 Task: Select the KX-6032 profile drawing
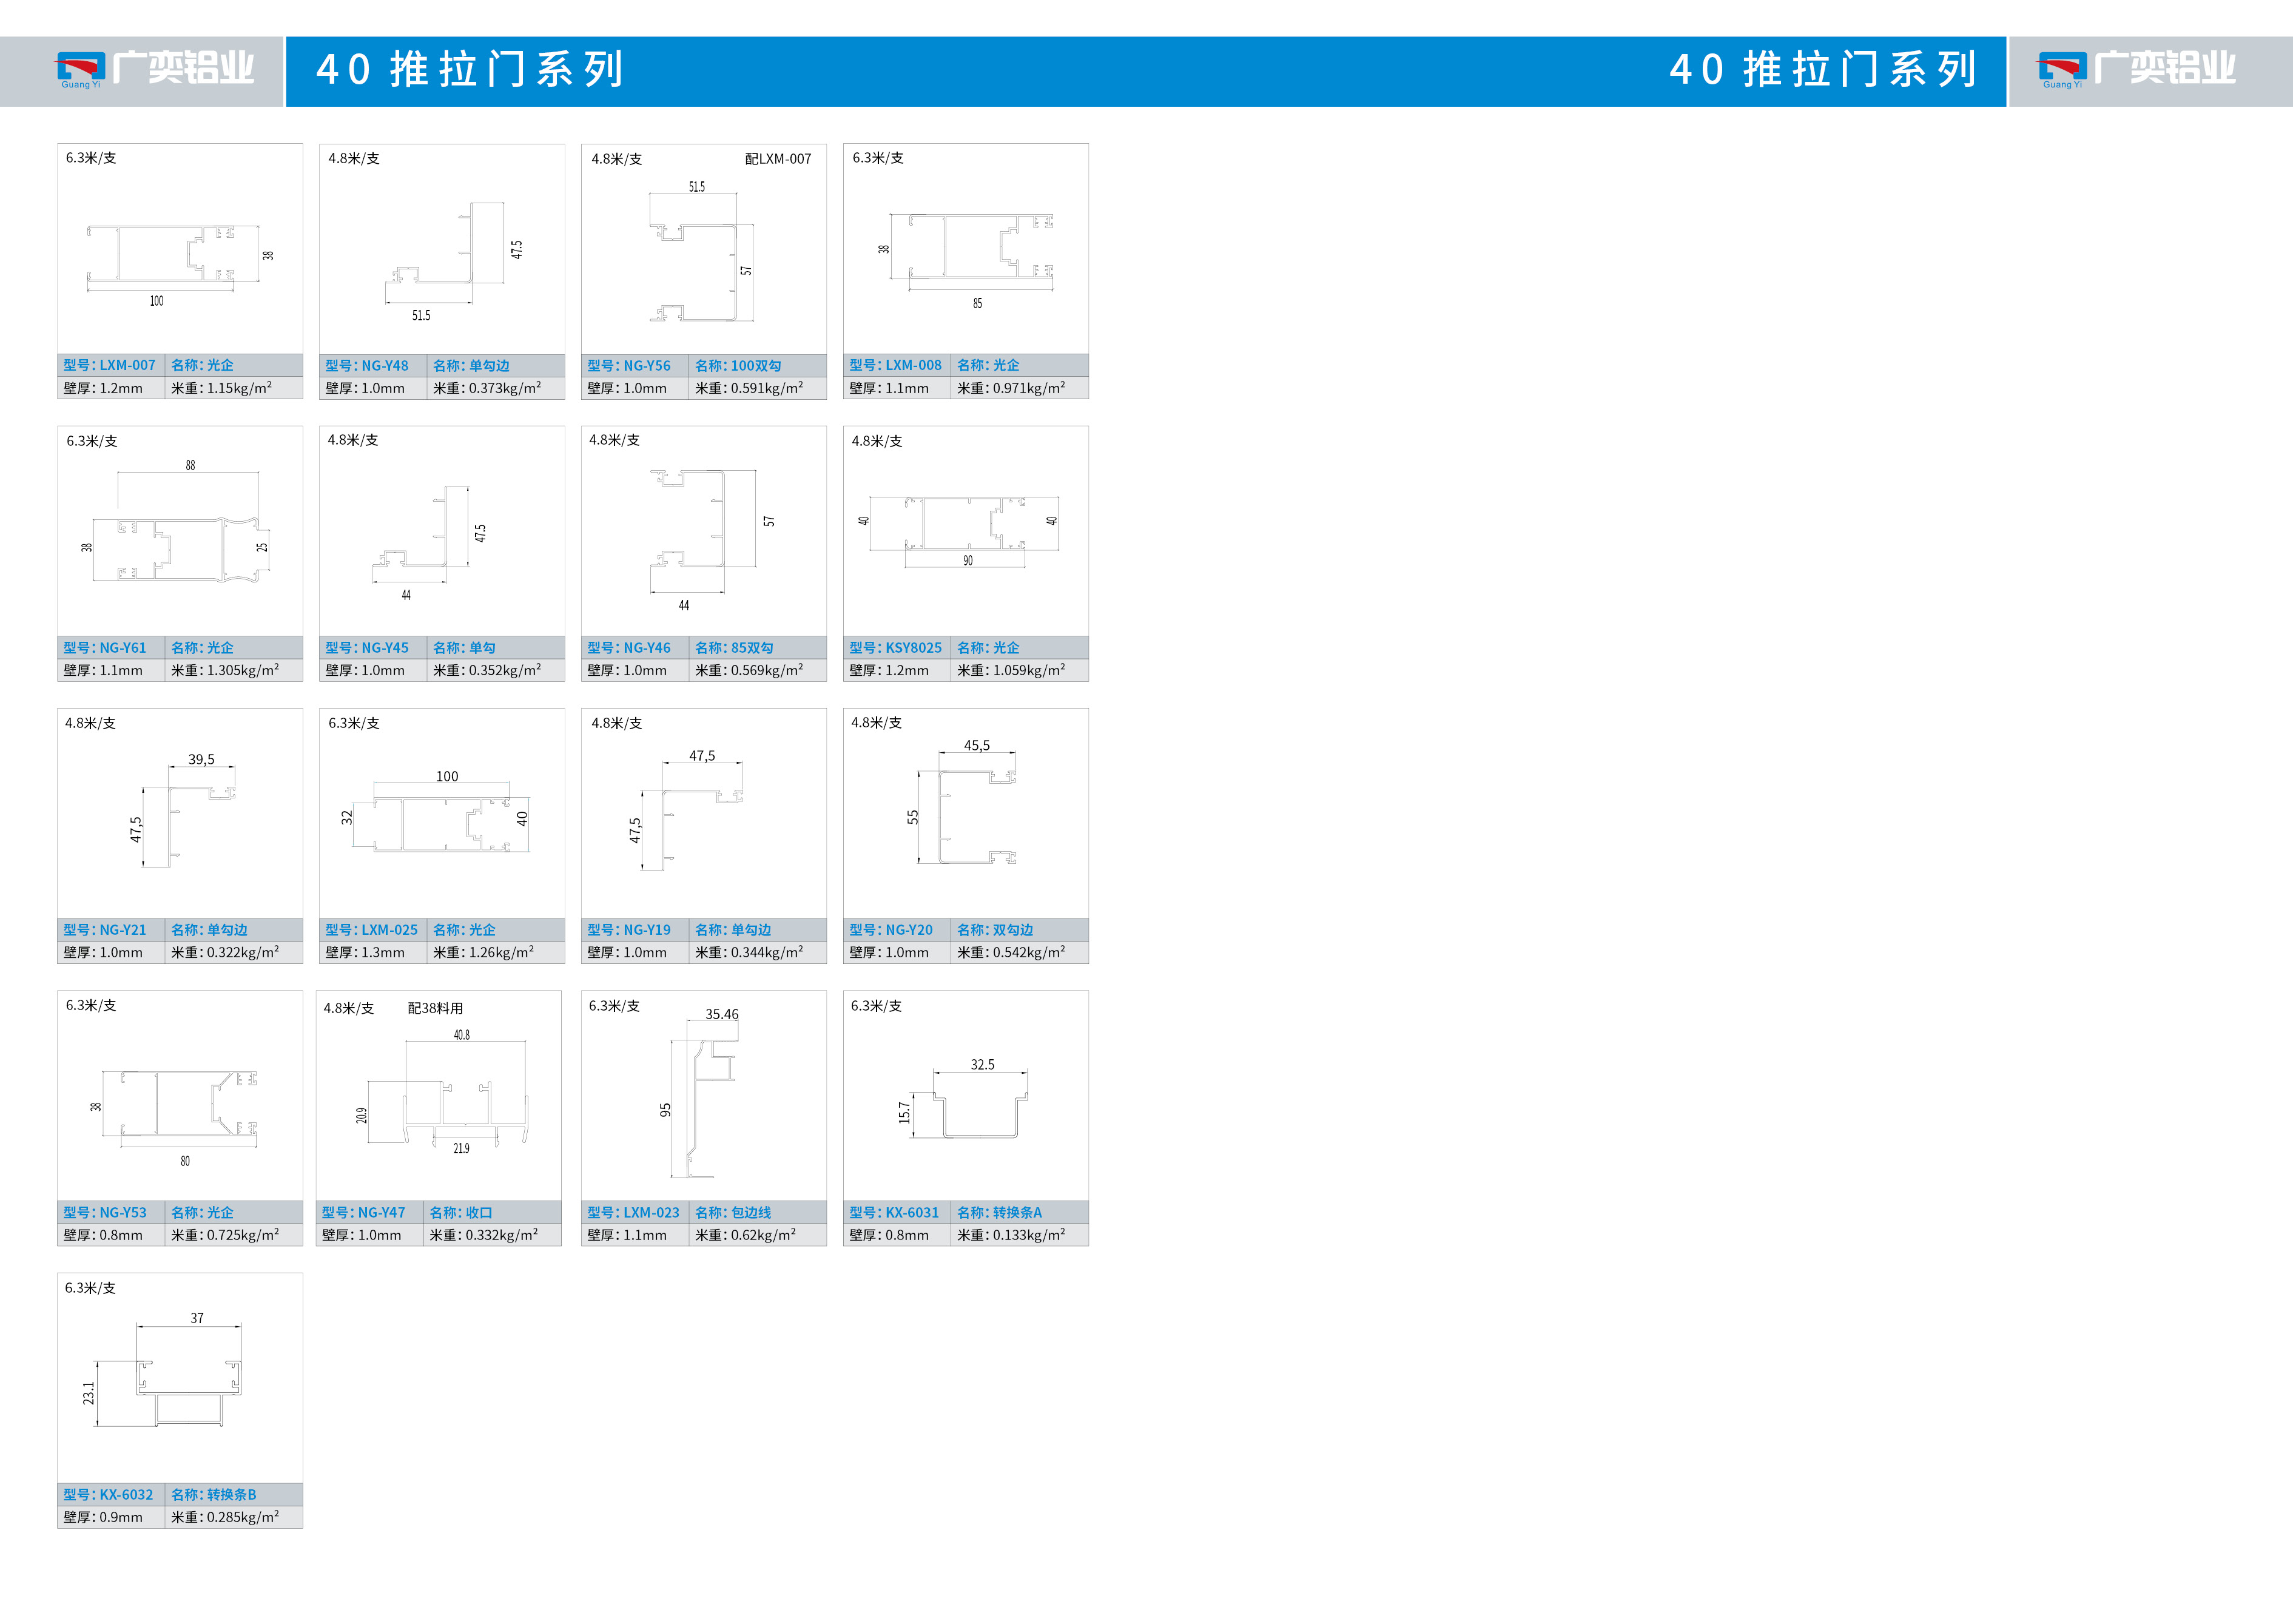click(x=161, y=1370)
